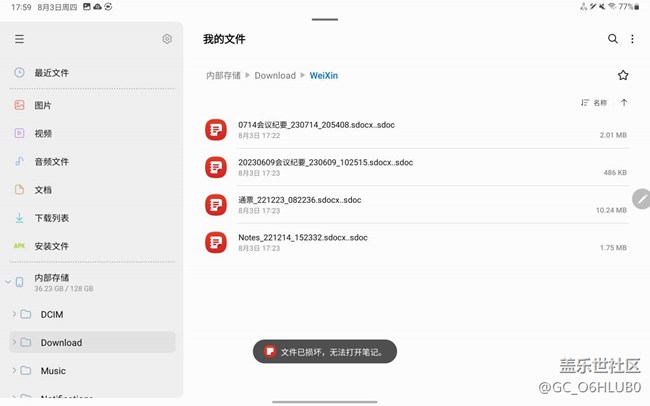
Task: Open 图片 category in sidebar
Action: pyautogui.click(x=43, y=105)
